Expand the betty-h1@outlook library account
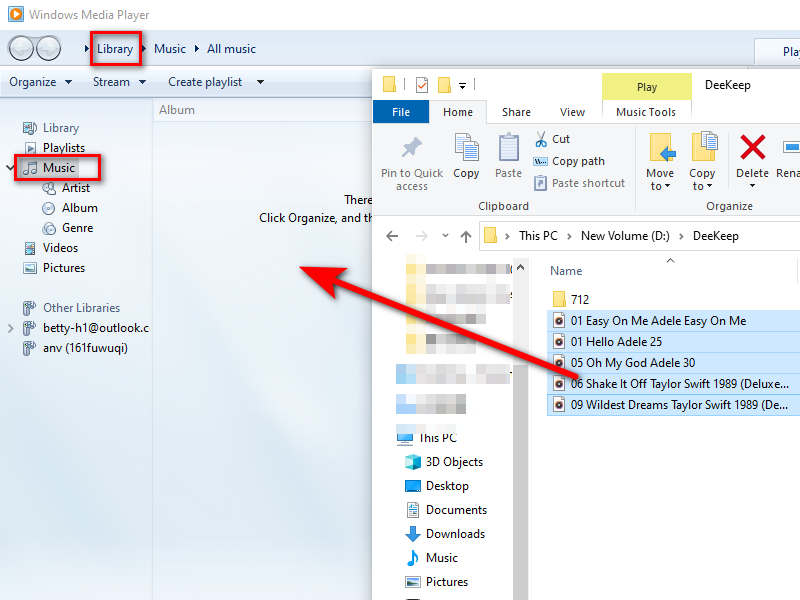The height and width of the screenshot is (600, 800). click(9, 327)
